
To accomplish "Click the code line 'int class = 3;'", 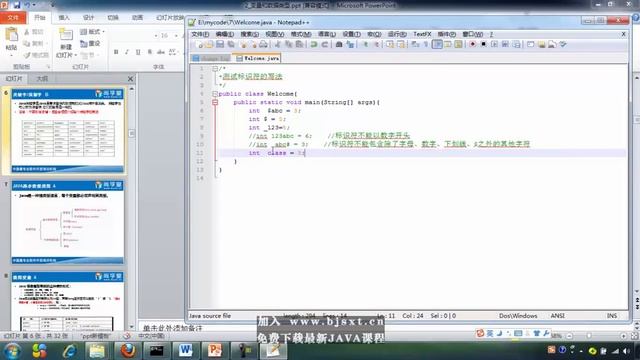I will tap(277, 153).
